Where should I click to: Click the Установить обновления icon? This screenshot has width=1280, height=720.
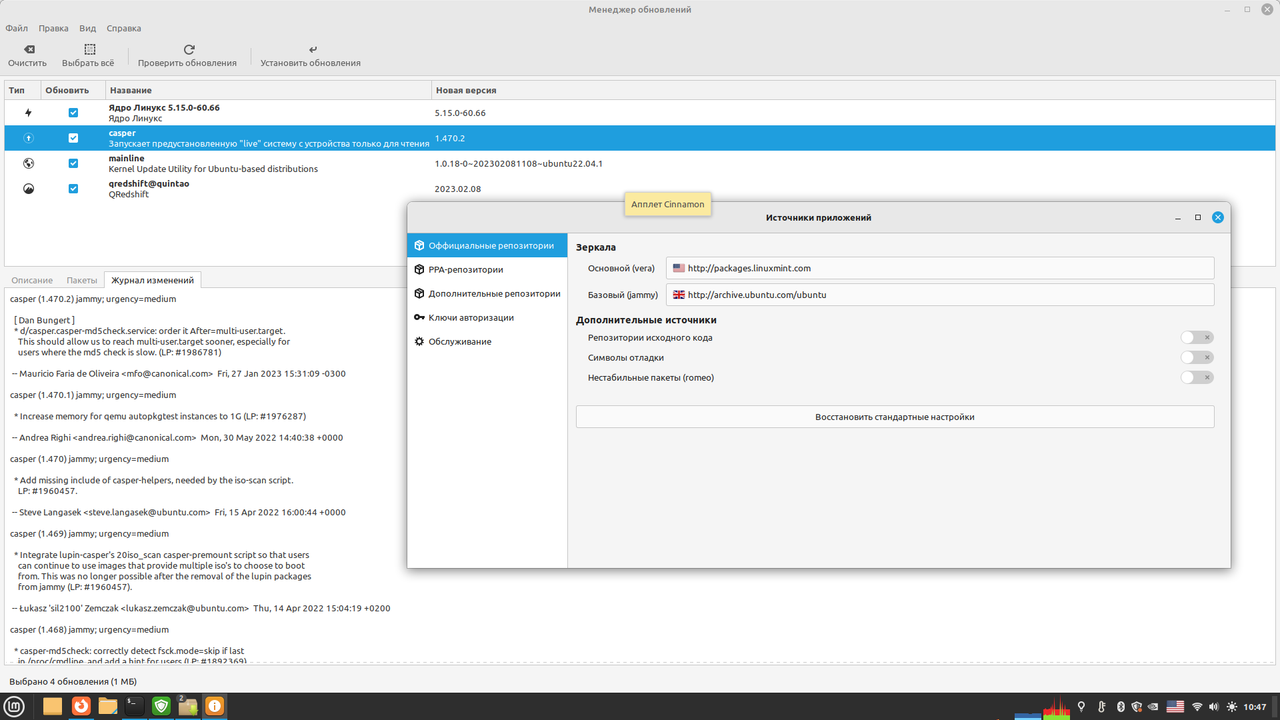click(x=312, y=49)
